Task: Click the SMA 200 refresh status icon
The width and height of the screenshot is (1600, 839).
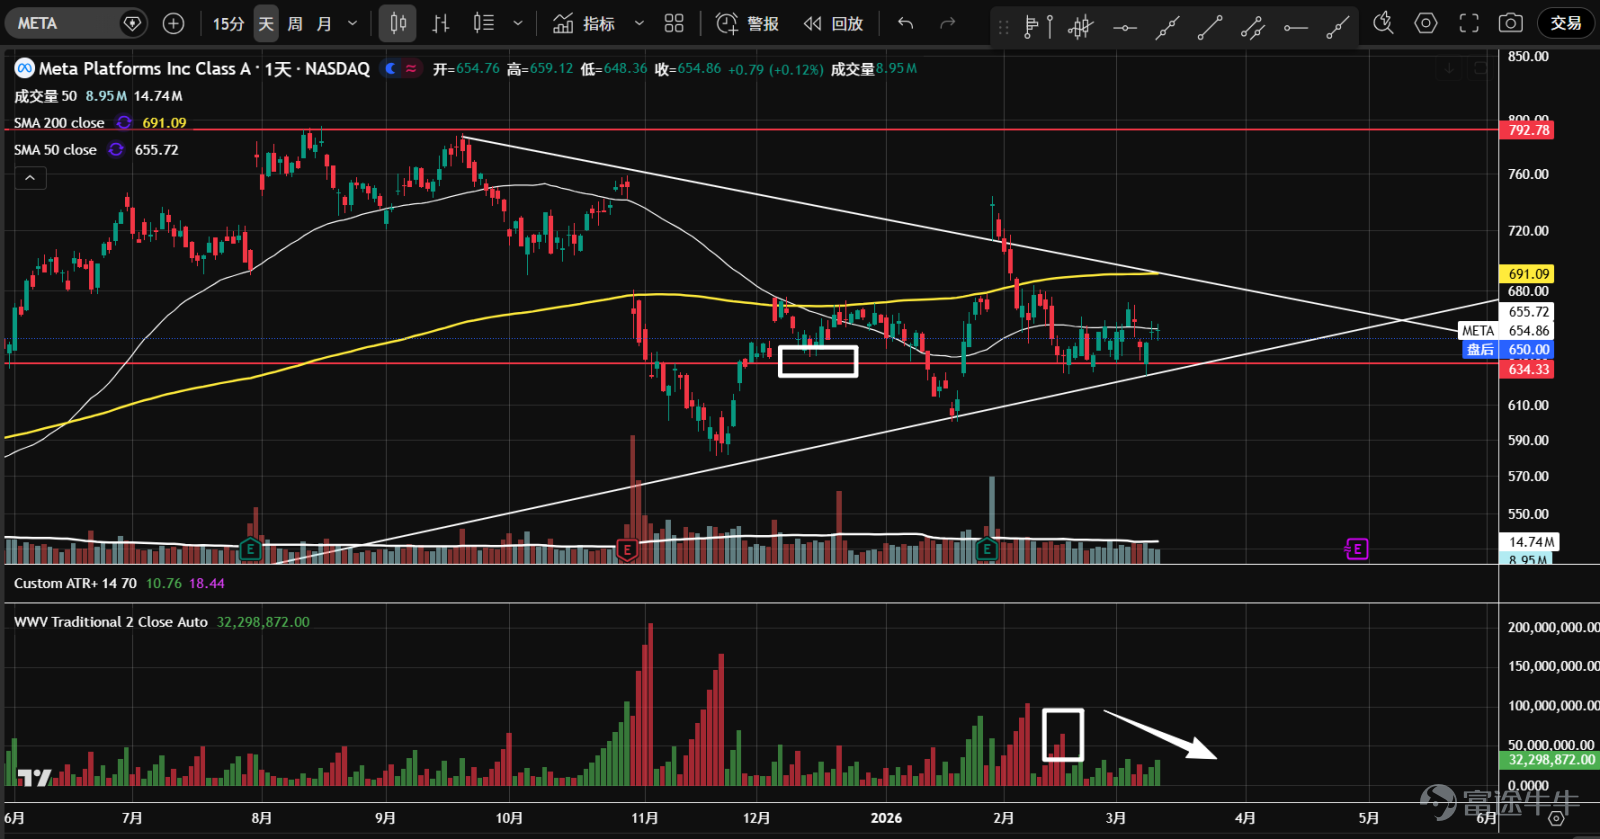Action: [x=124, y=123]
